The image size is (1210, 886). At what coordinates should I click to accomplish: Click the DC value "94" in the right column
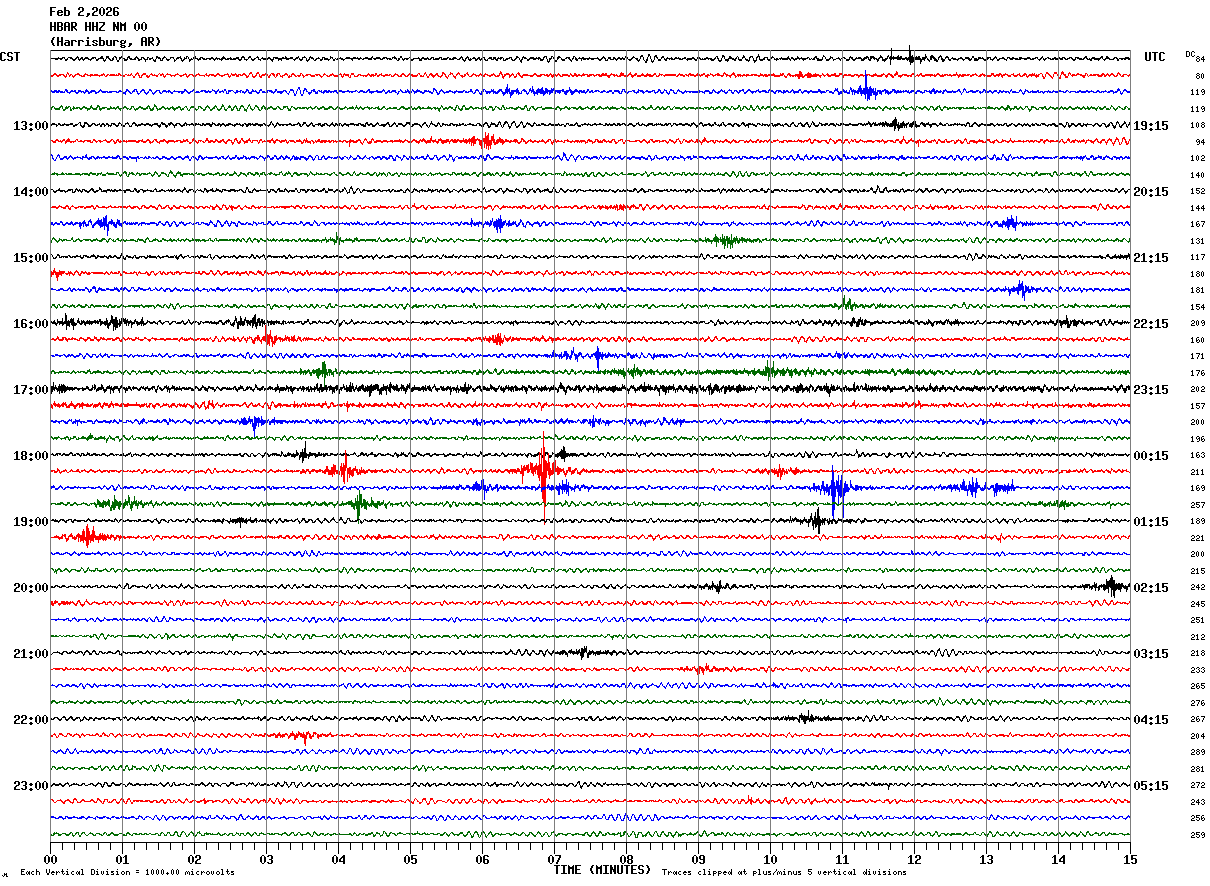coord(1200,142)
